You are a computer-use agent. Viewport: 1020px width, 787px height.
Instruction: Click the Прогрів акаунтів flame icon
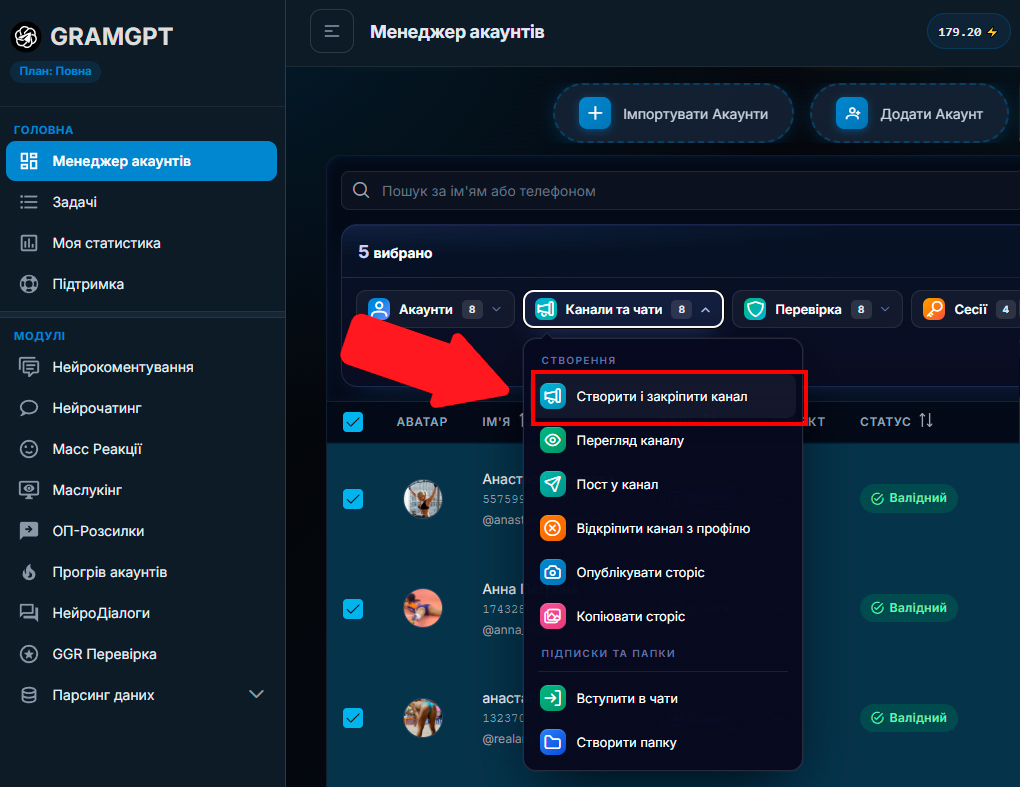click(29, 572)
